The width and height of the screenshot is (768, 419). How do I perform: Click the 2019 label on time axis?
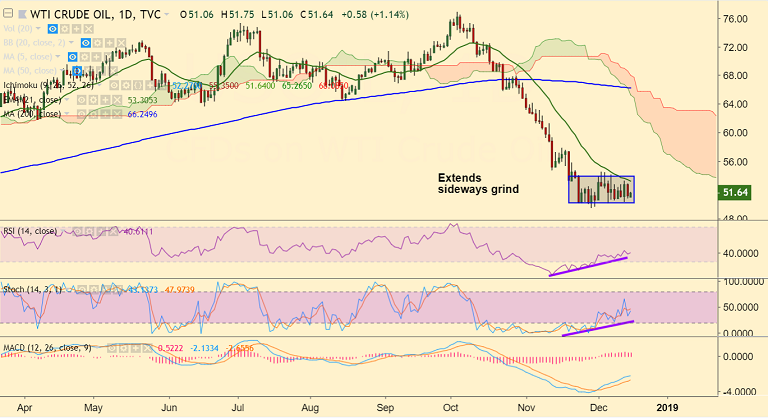(x=667, y=408)
